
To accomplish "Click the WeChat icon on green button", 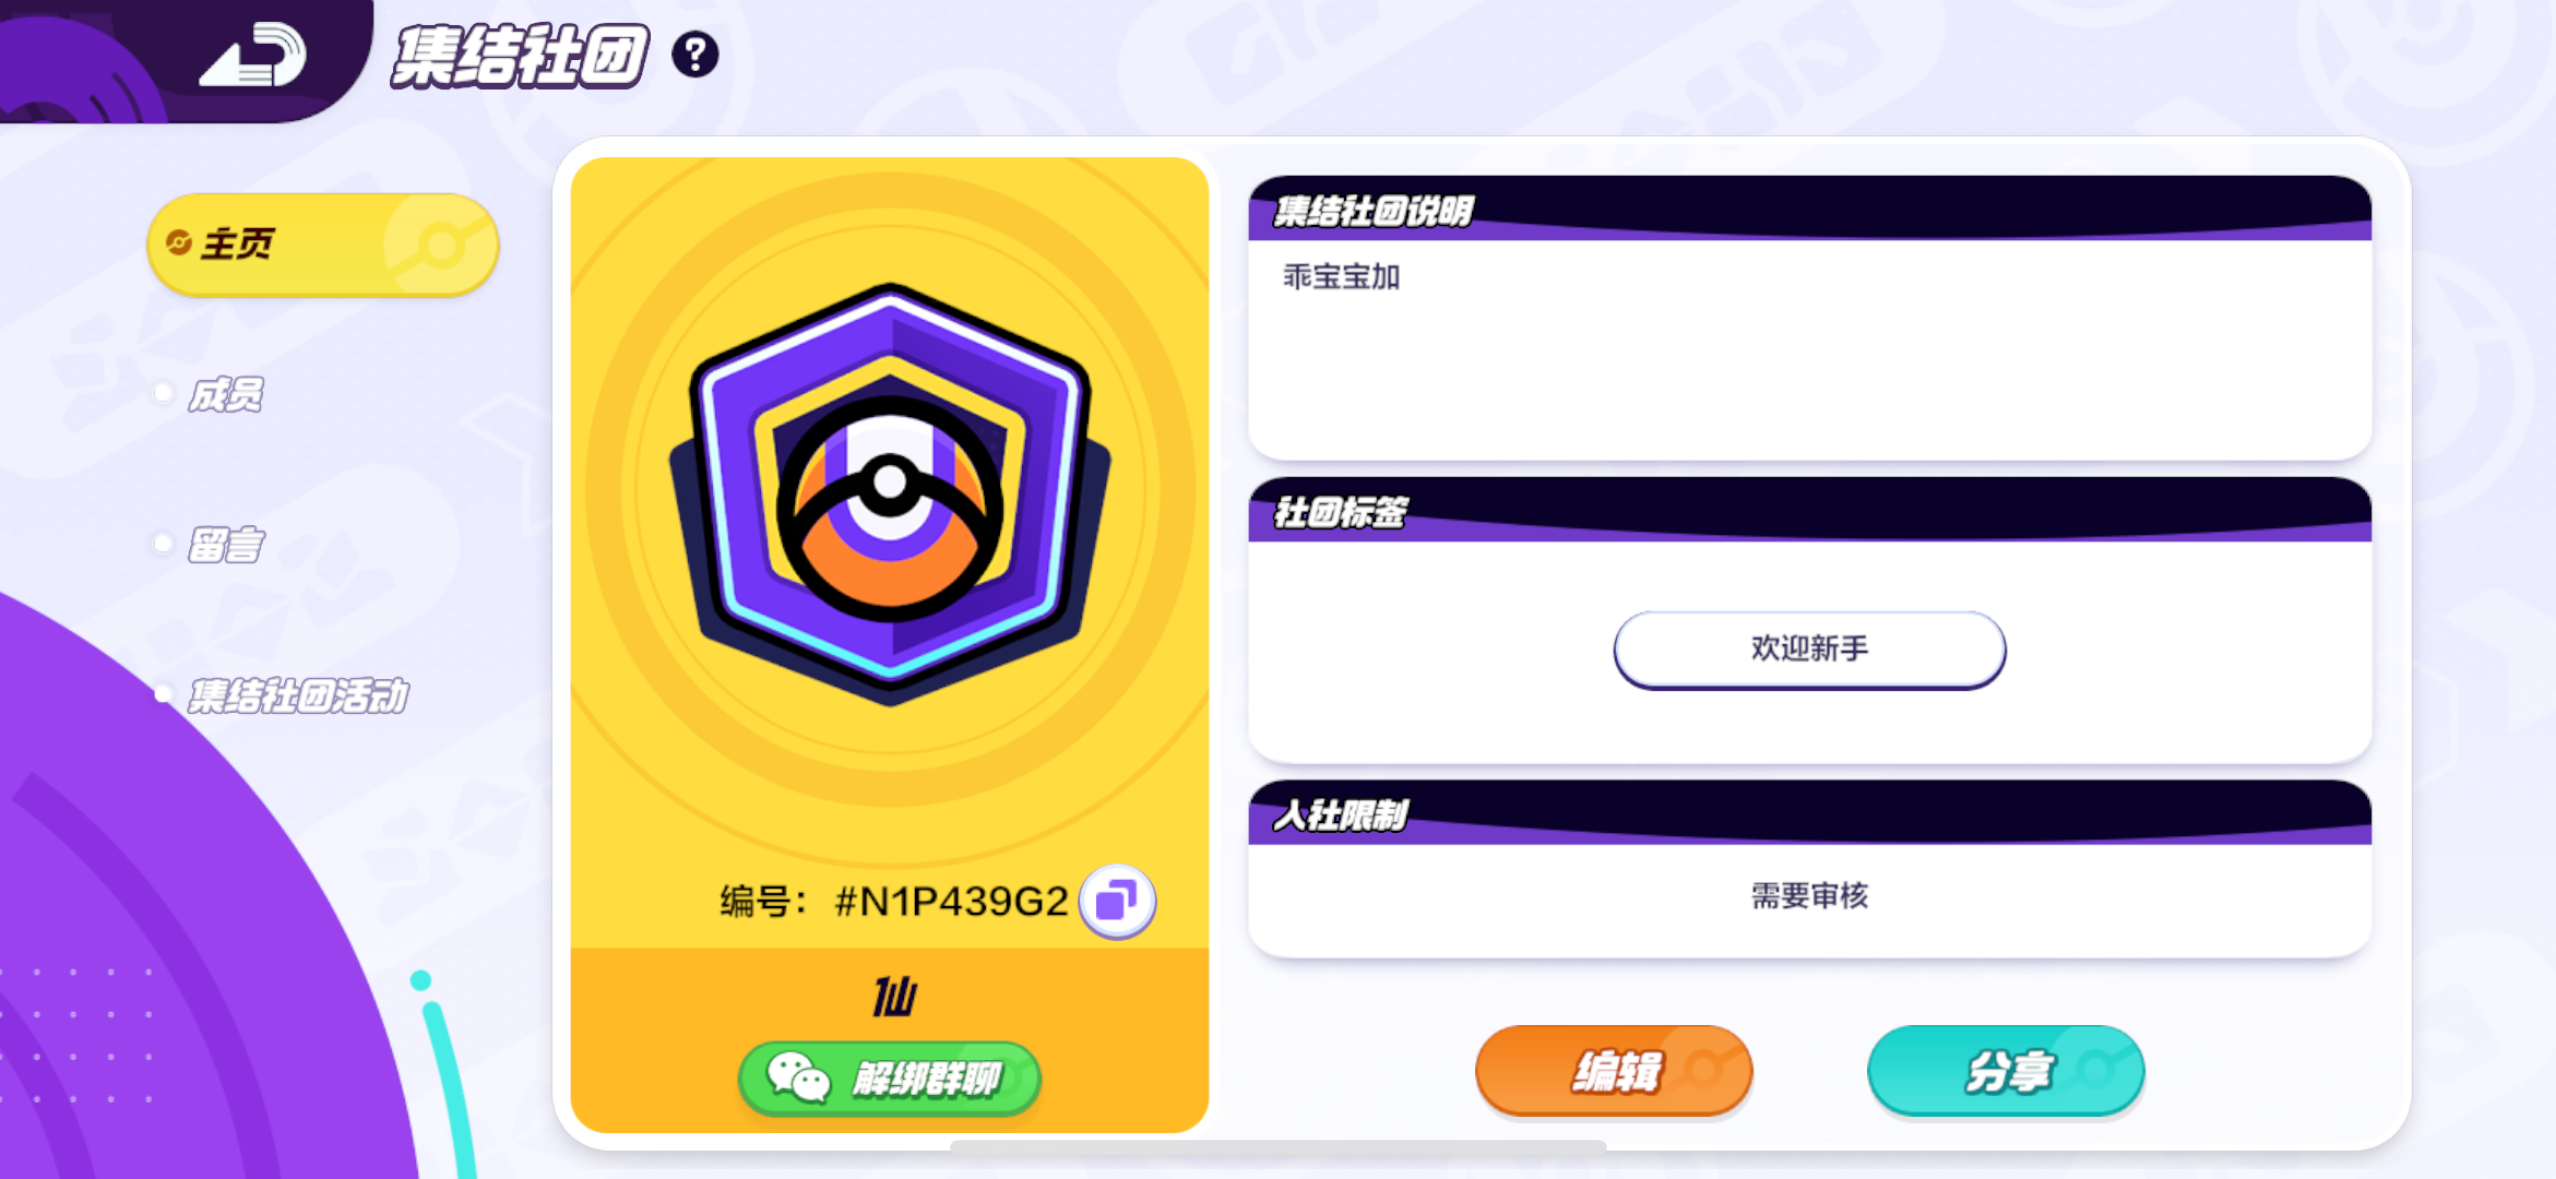I will [798, 1077].
